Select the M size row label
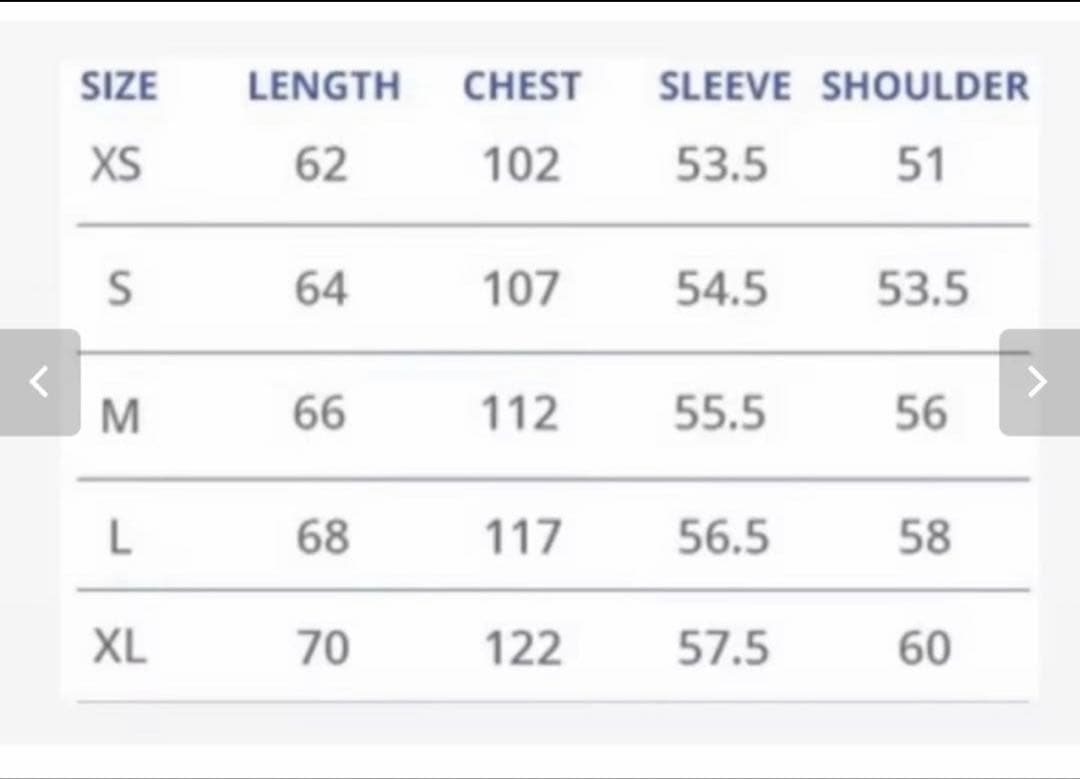 pos(120,415)
